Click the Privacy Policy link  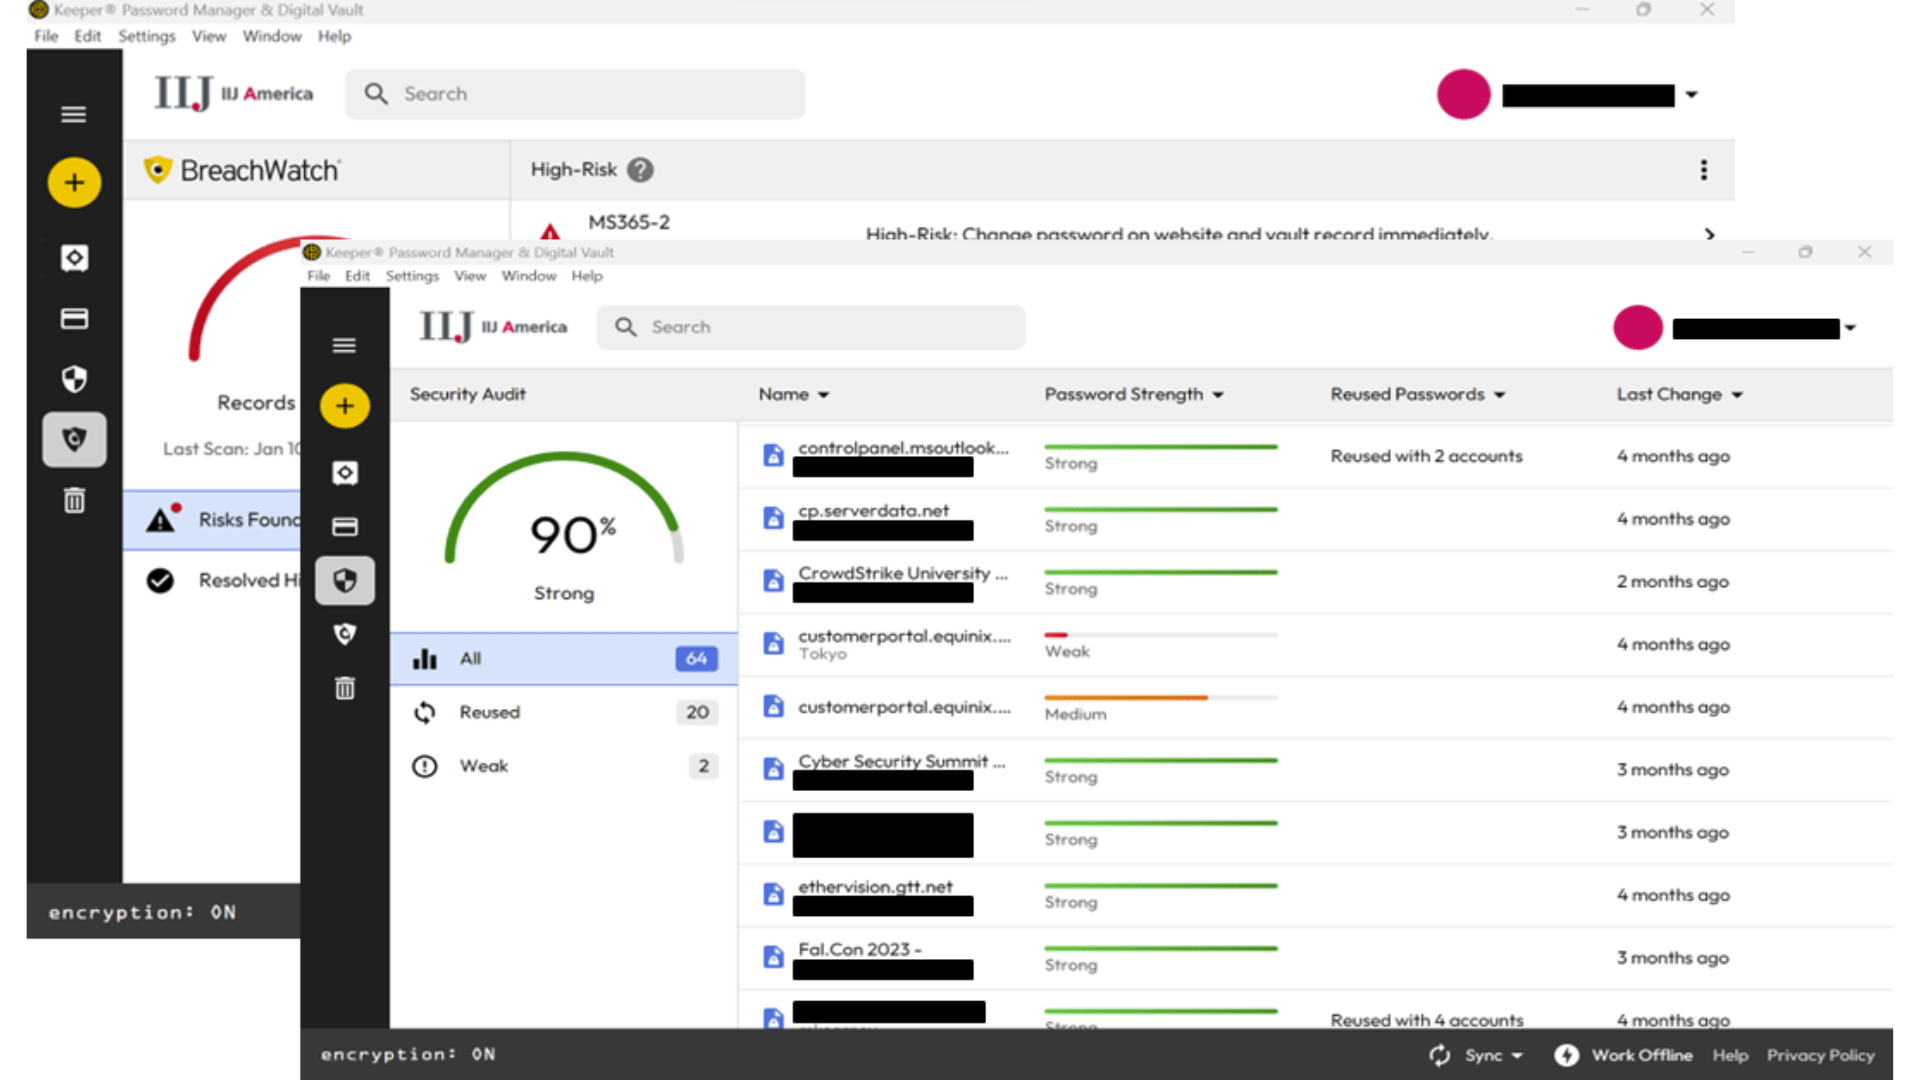(x=1819, y=1055)
